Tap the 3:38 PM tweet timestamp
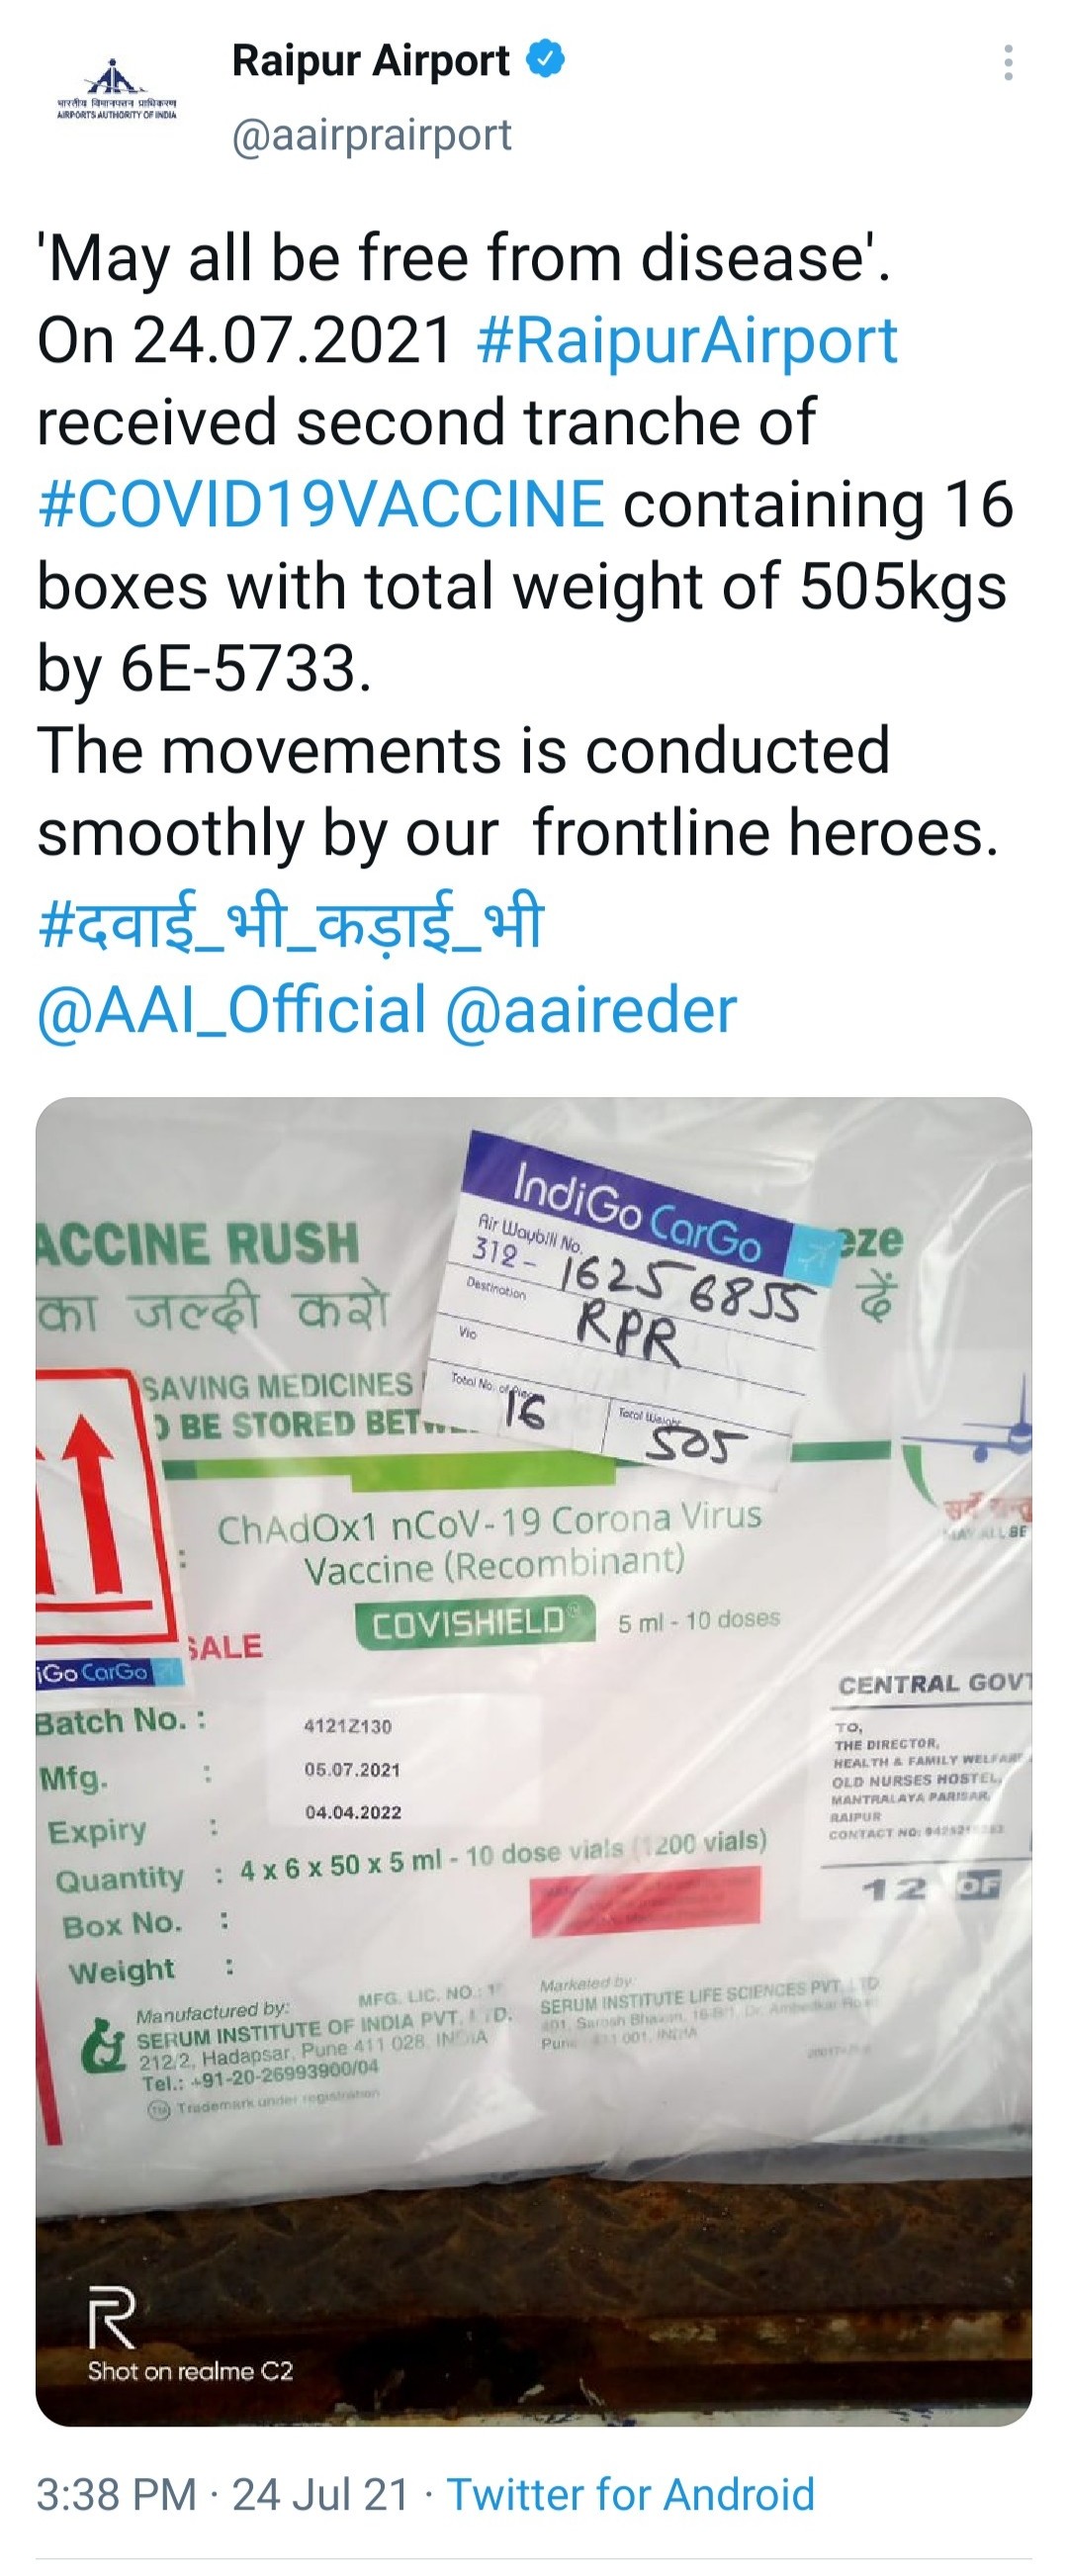 [x=116, y=2494]
